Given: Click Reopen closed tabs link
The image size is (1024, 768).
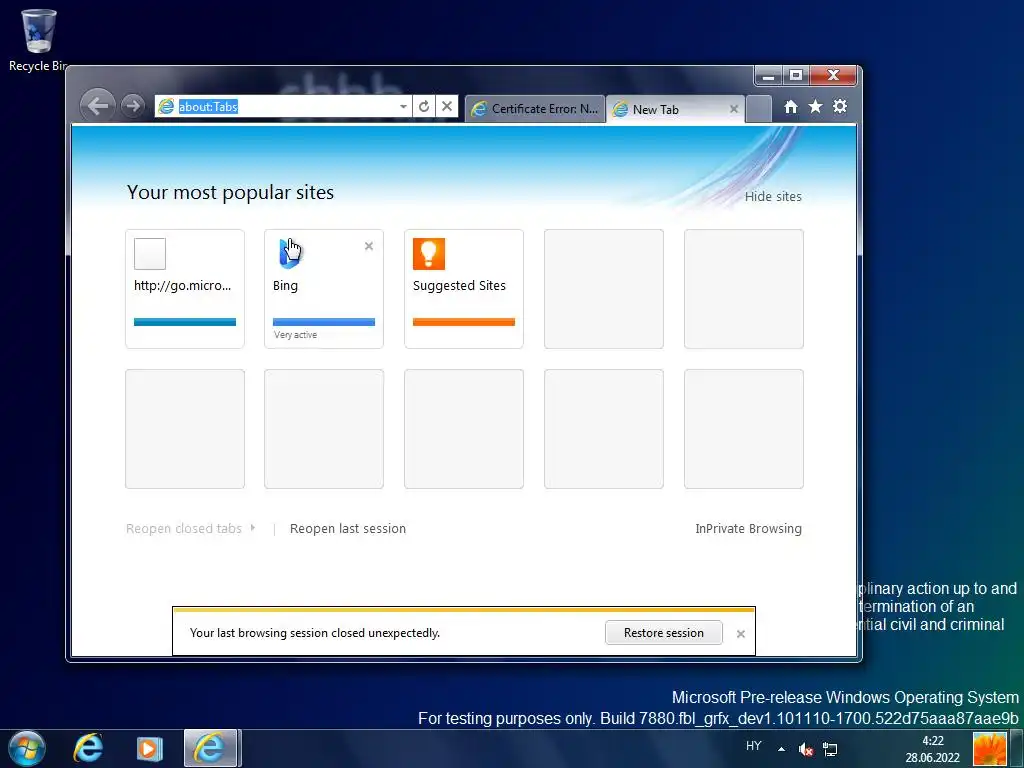Looking at the screenshot, I should click(184, 528).
